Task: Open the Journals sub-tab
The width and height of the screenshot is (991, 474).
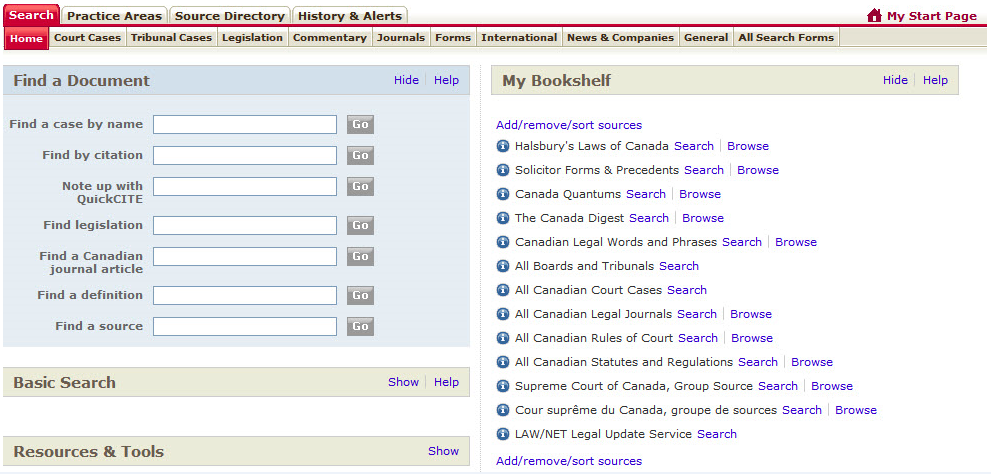Action: 401,38
